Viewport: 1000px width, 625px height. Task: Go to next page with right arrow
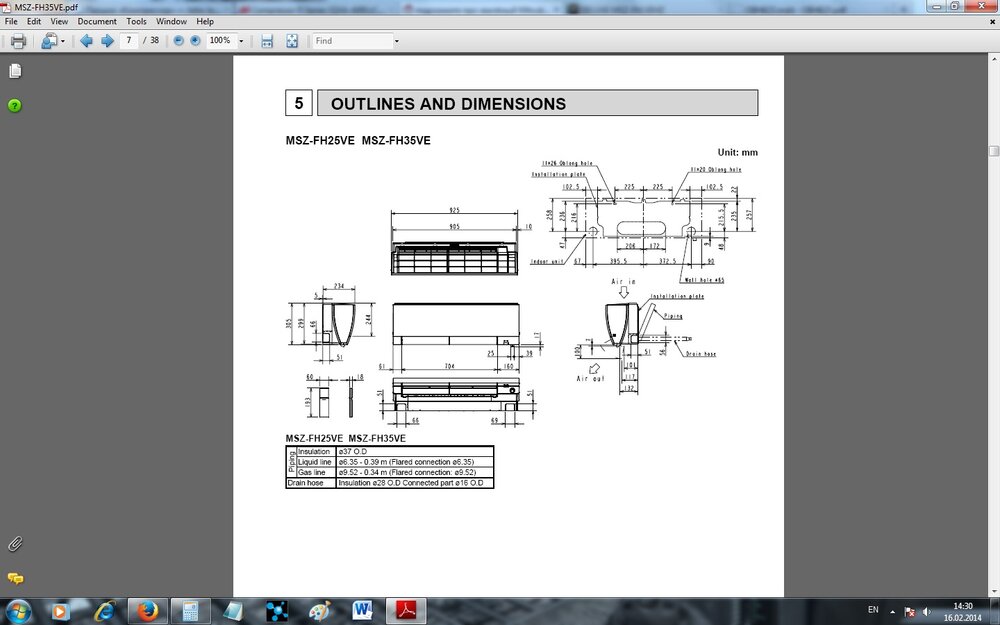(107, 41)
